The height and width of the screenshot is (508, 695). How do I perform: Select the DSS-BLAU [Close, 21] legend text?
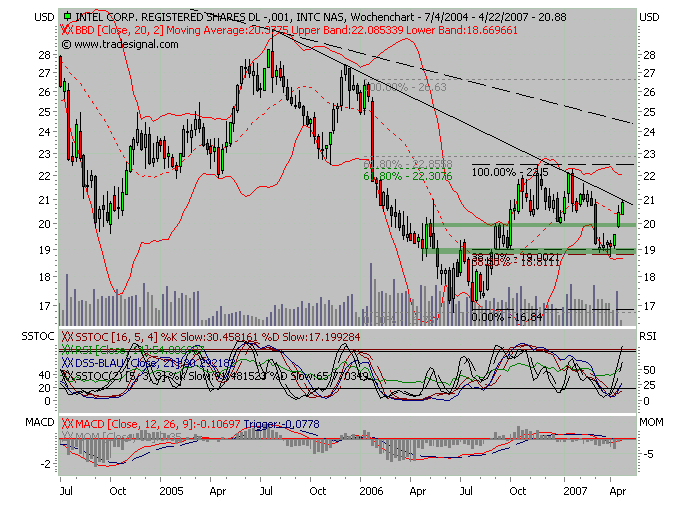click(155, 363)
